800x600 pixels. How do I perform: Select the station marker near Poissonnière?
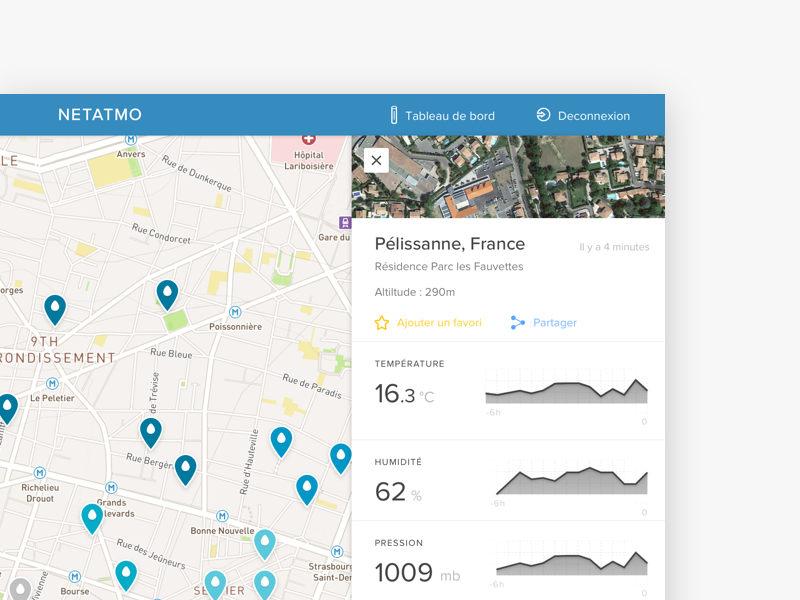pos(167,292)
